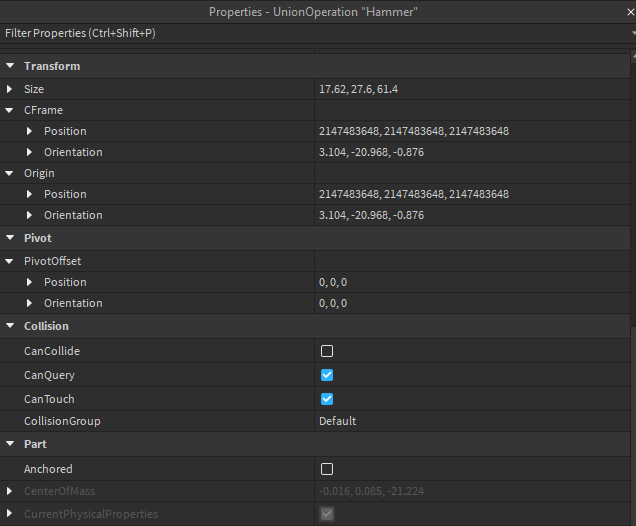
Task: Collapse the Part section
Action: pos(10,444)
